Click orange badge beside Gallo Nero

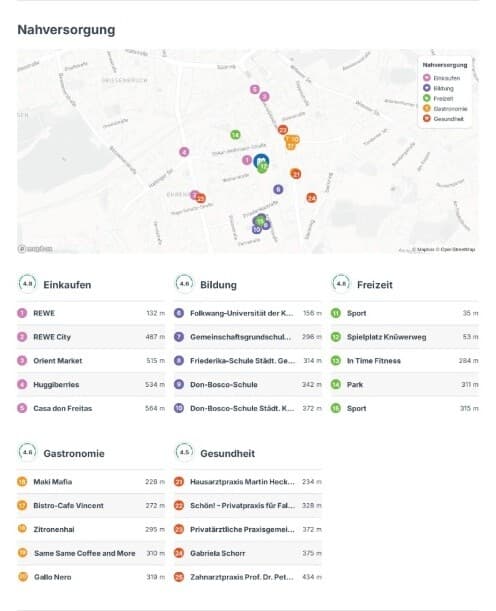23,576
